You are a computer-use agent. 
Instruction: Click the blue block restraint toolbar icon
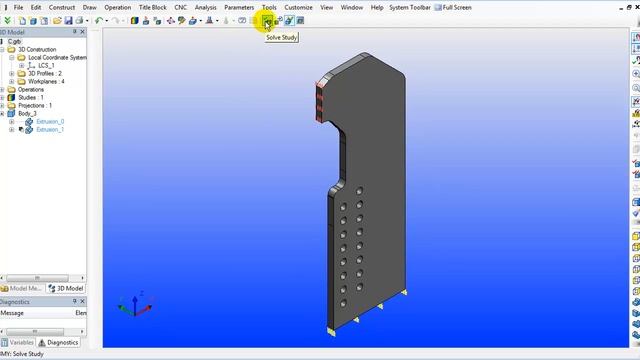pyautogui.click(x=193, y=20)
